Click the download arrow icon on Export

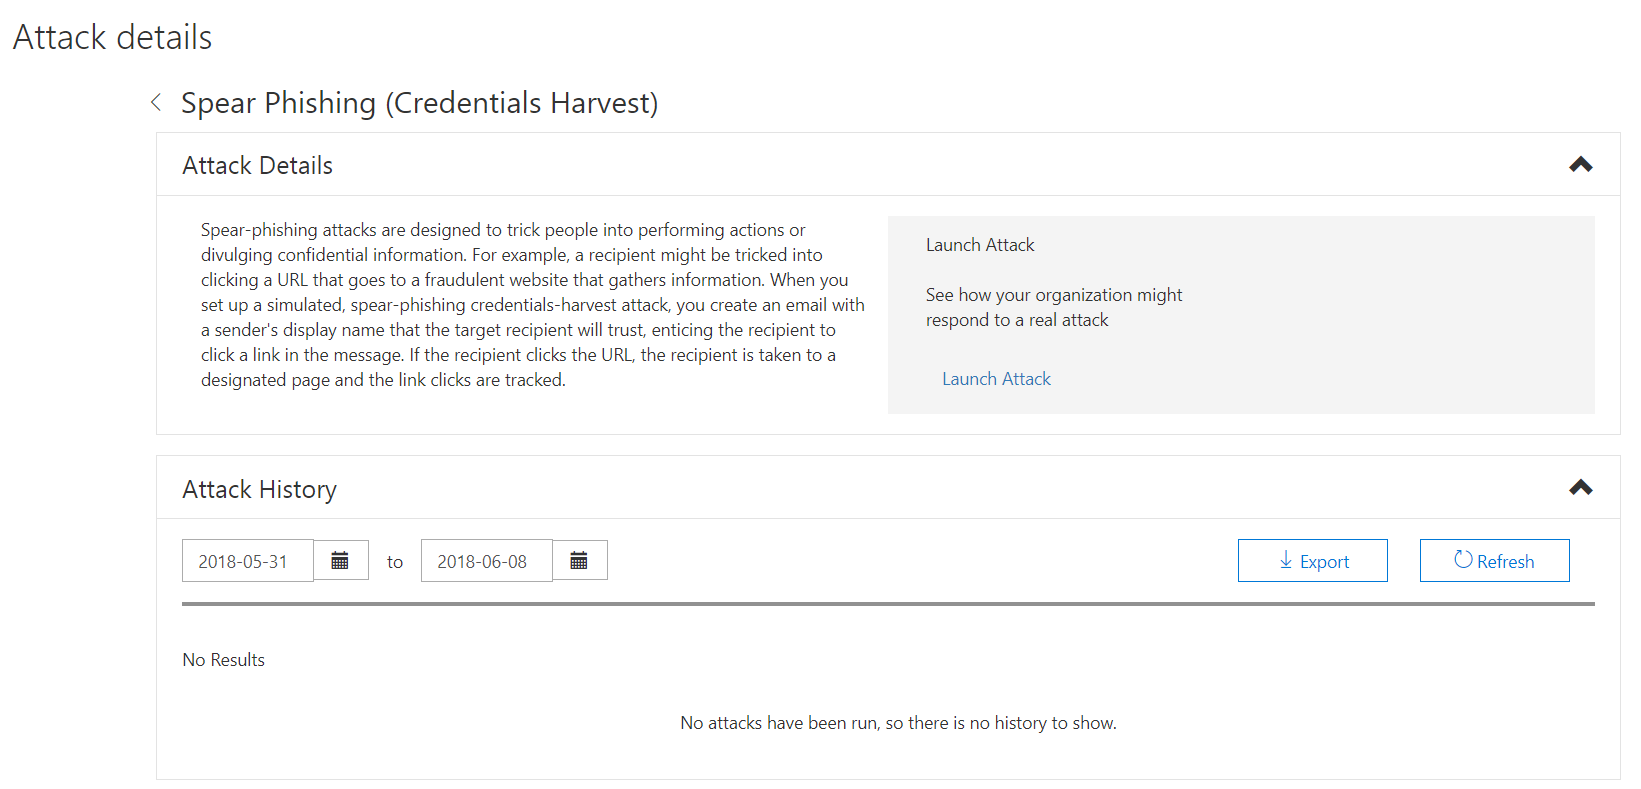(1286, 561)
